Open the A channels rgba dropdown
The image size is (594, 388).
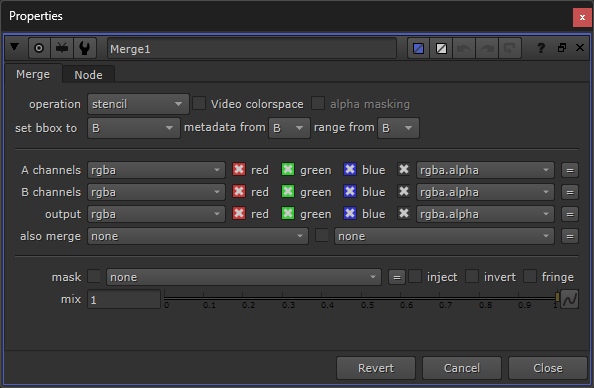coord(156,170)
